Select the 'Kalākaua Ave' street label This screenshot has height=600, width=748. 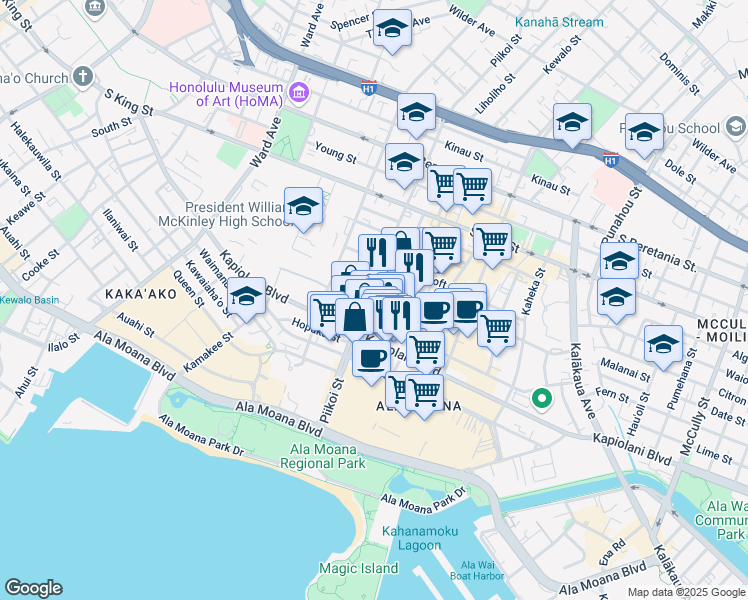pyautogui.click(x=583, y=381)
